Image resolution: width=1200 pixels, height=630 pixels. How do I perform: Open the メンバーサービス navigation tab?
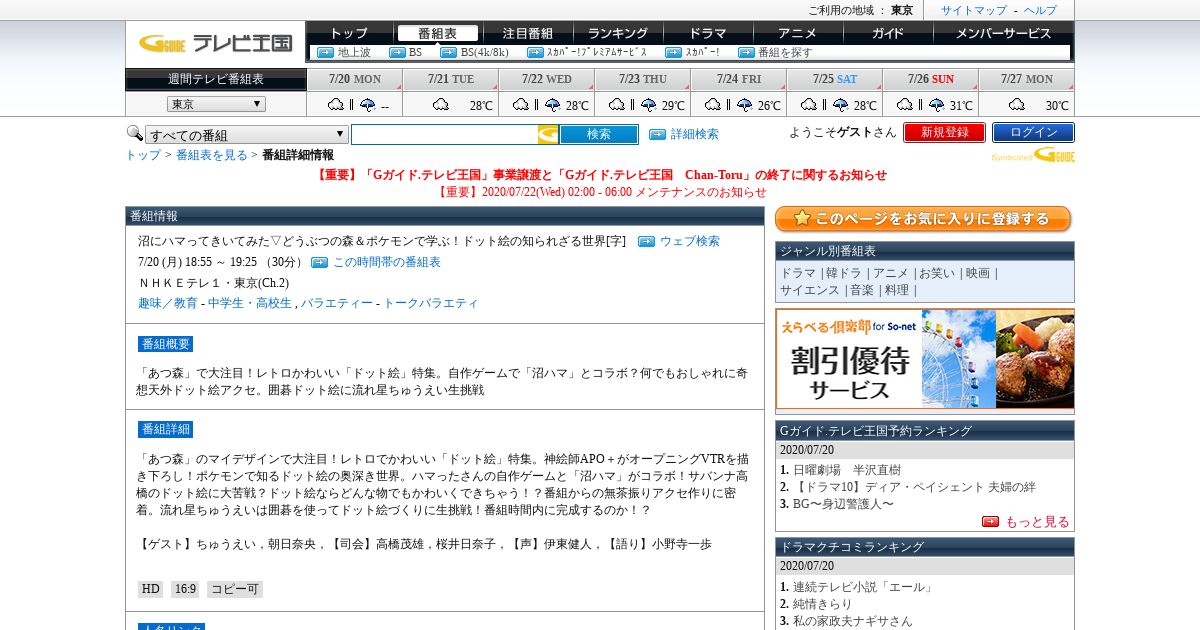[1003, 33]
